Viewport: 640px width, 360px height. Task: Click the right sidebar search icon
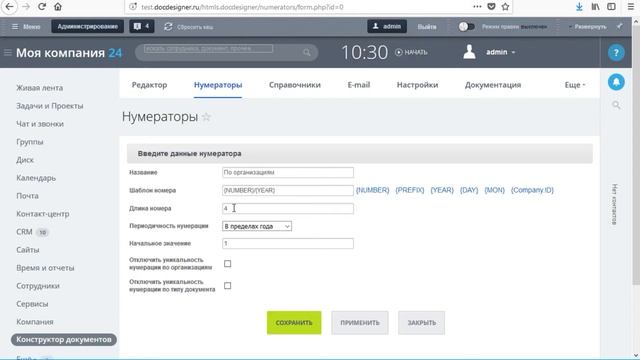point(616,105)
